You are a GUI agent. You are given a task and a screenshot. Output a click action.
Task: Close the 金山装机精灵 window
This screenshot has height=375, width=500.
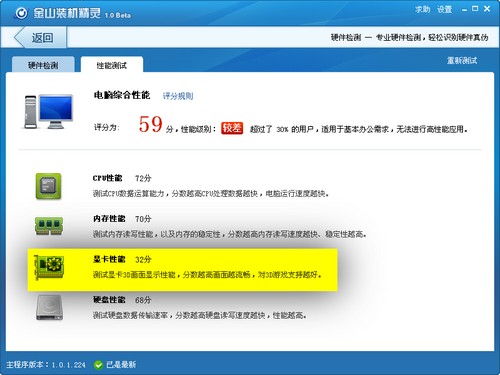coord(487,9)
